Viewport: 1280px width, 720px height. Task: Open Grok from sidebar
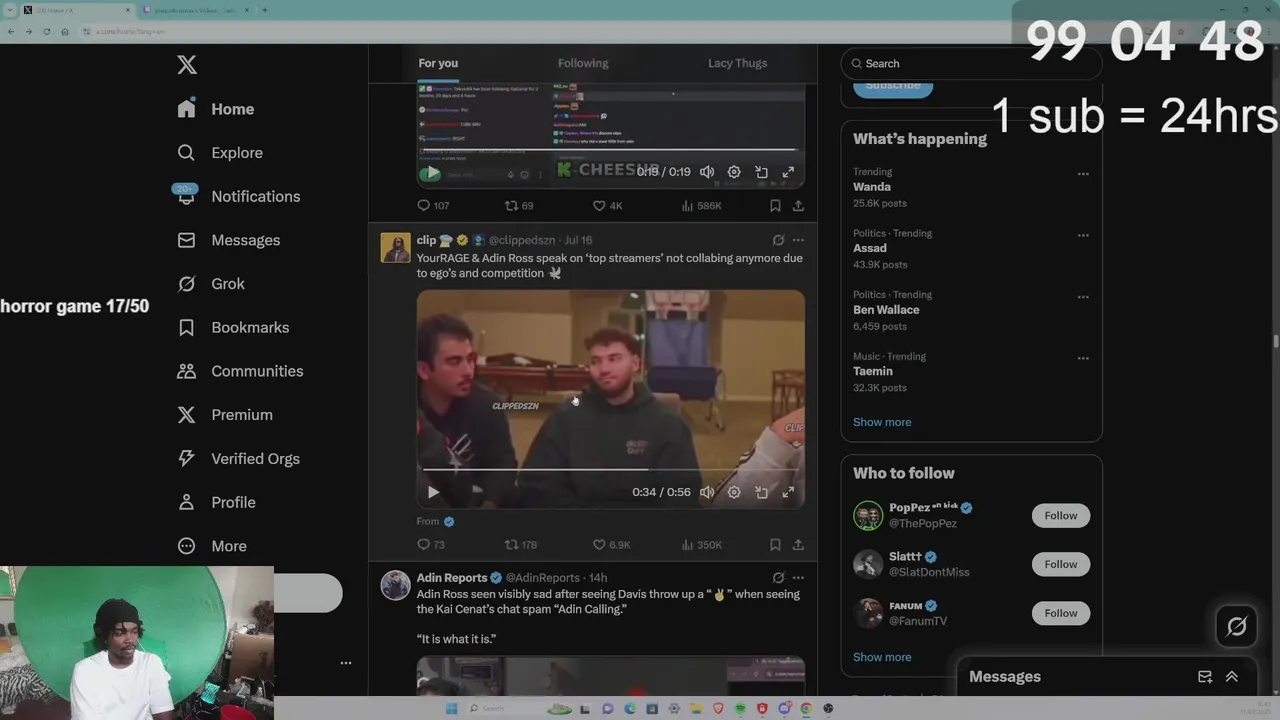click(211, 284)
